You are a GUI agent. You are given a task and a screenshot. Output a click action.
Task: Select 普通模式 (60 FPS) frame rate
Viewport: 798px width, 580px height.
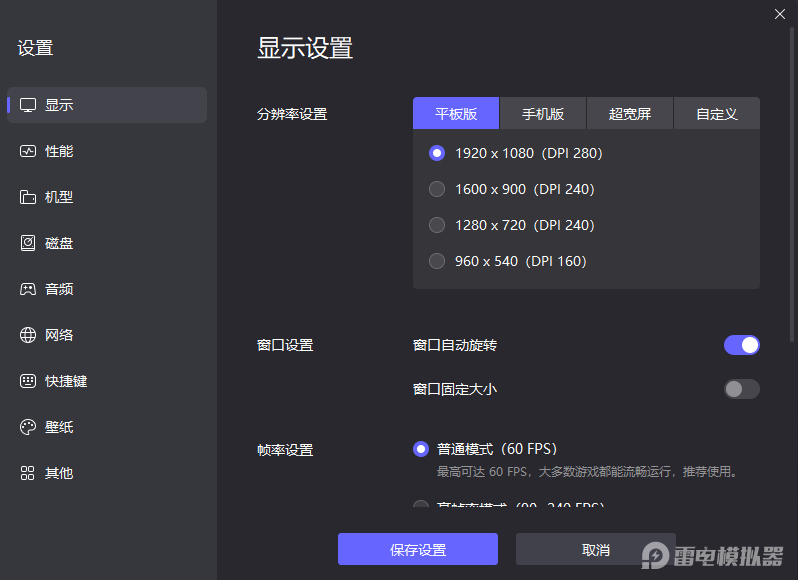coord(485,449)
